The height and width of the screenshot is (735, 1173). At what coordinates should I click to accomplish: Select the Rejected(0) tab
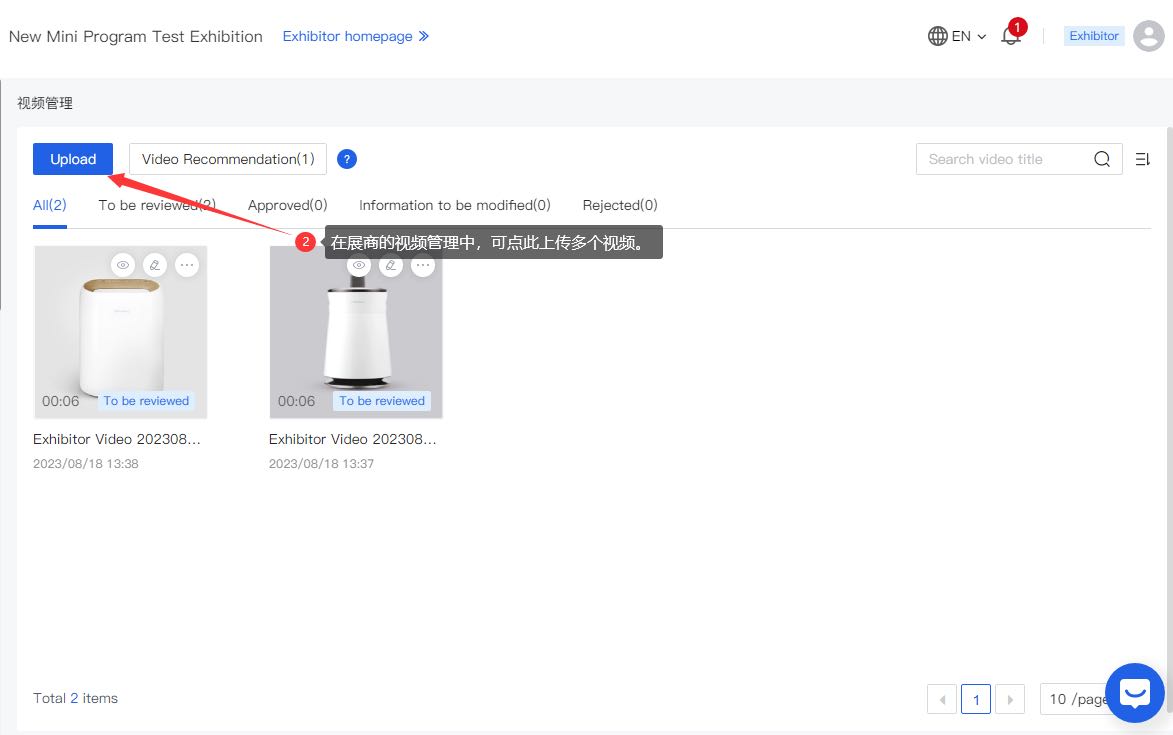pos(620,205)
